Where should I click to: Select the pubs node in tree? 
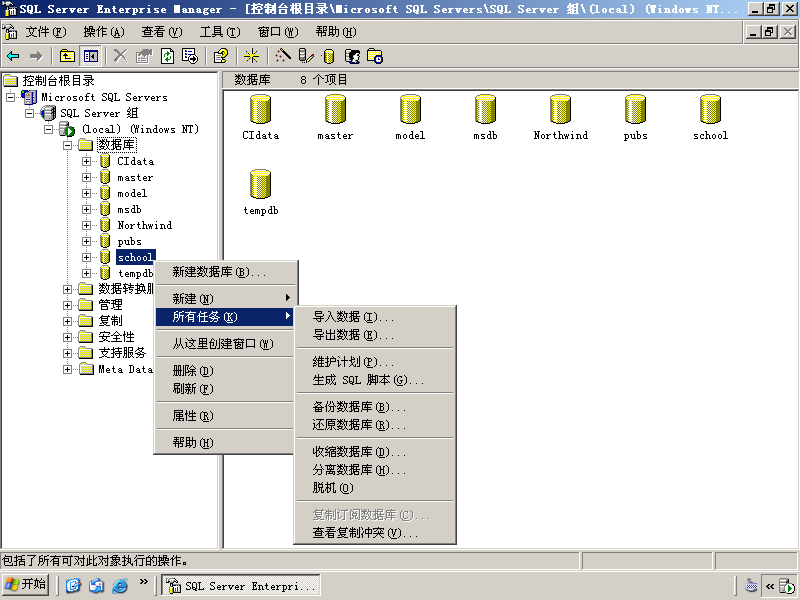point(129,241)
